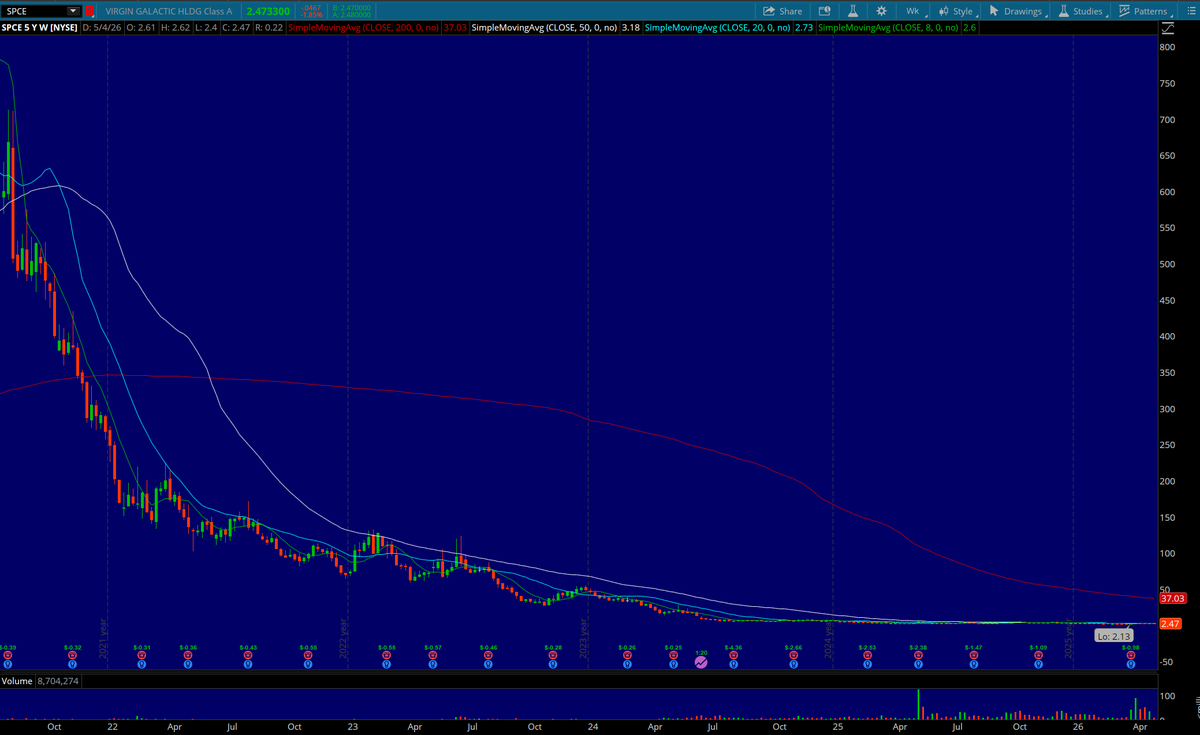The width and height of the screenshot is (1200, 735).
Task: Click the Share button
Action: pos(783,11)
